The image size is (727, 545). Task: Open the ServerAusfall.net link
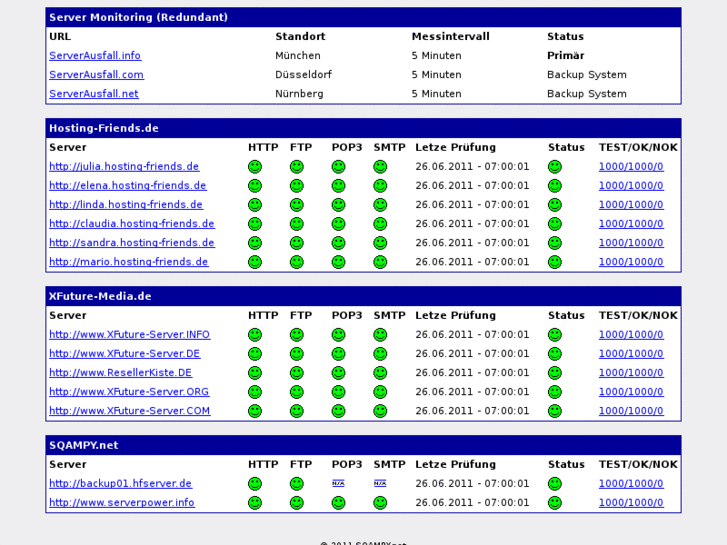[94, 94]
